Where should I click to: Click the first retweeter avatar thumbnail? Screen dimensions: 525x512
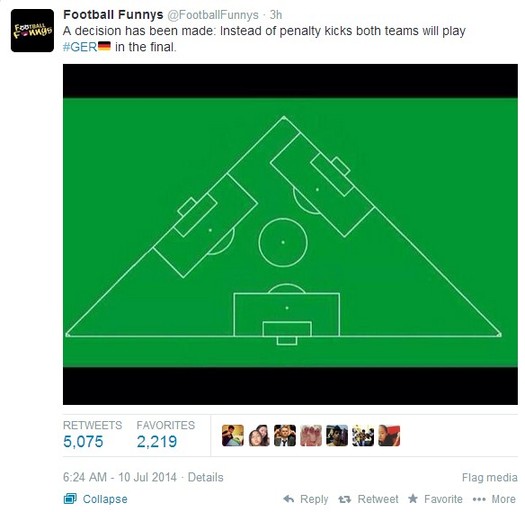233,436
